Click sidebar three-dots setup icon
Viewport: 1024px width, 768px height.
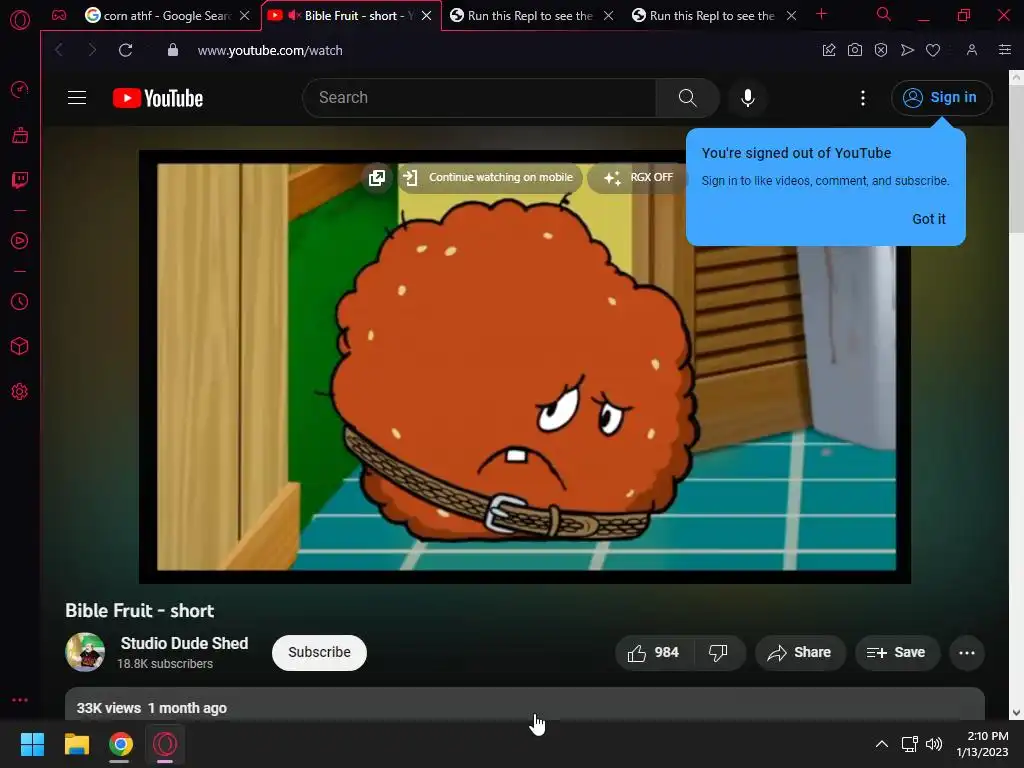pyautogui.click(x=20, y=700)
